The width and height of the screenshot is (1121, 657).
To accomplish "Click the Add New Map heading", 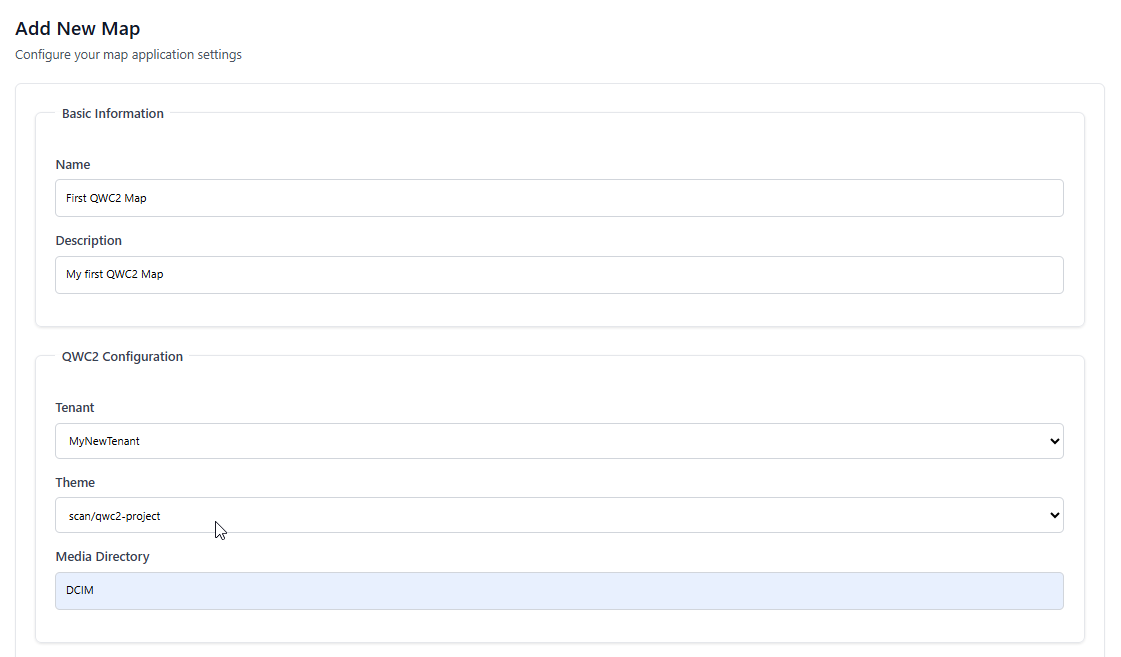I will click(x=78, y=29).
